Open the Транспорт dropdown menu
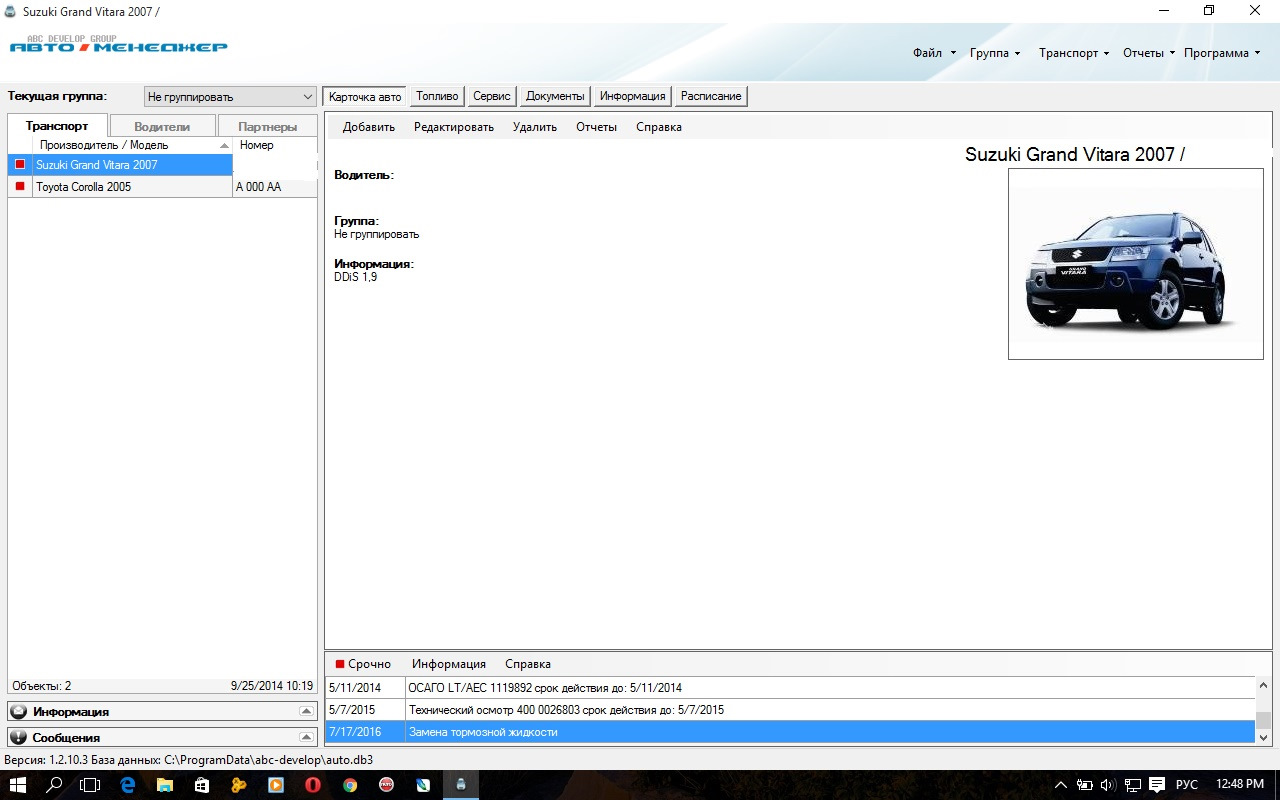This screenshot has width=1280, height=800. click(x=1074, y=53)
